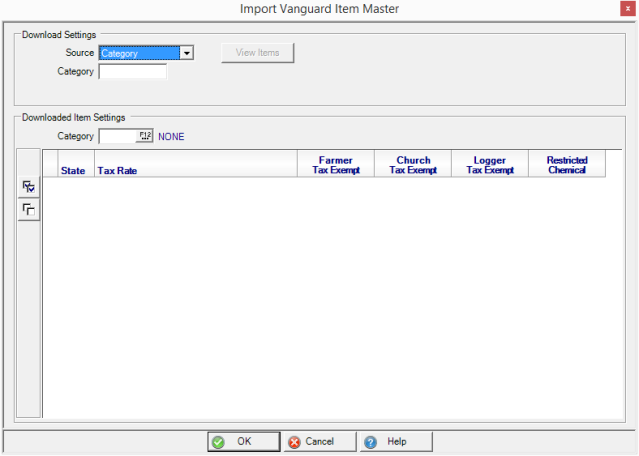Click the Downloaded Item Settings Category field
639x456 pixels.
pos(116,136)
